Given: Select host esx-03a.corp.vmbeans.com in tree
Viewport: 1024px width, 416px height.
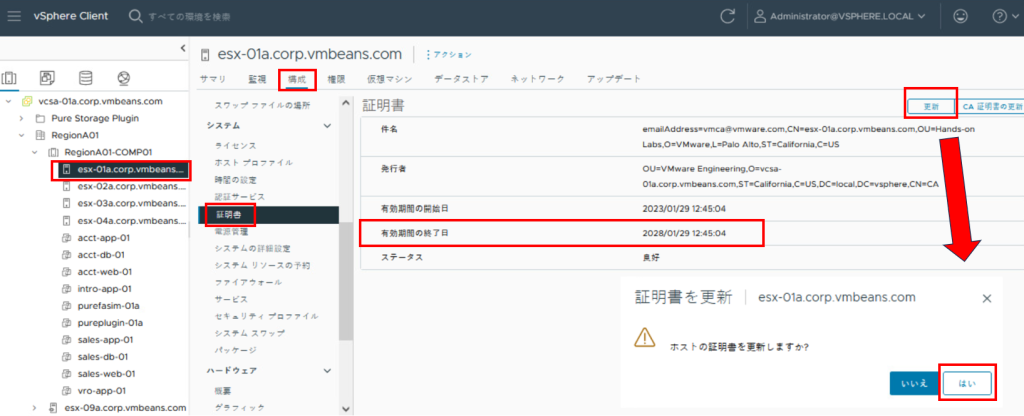Looking at the screenshot, I should 131,203.
